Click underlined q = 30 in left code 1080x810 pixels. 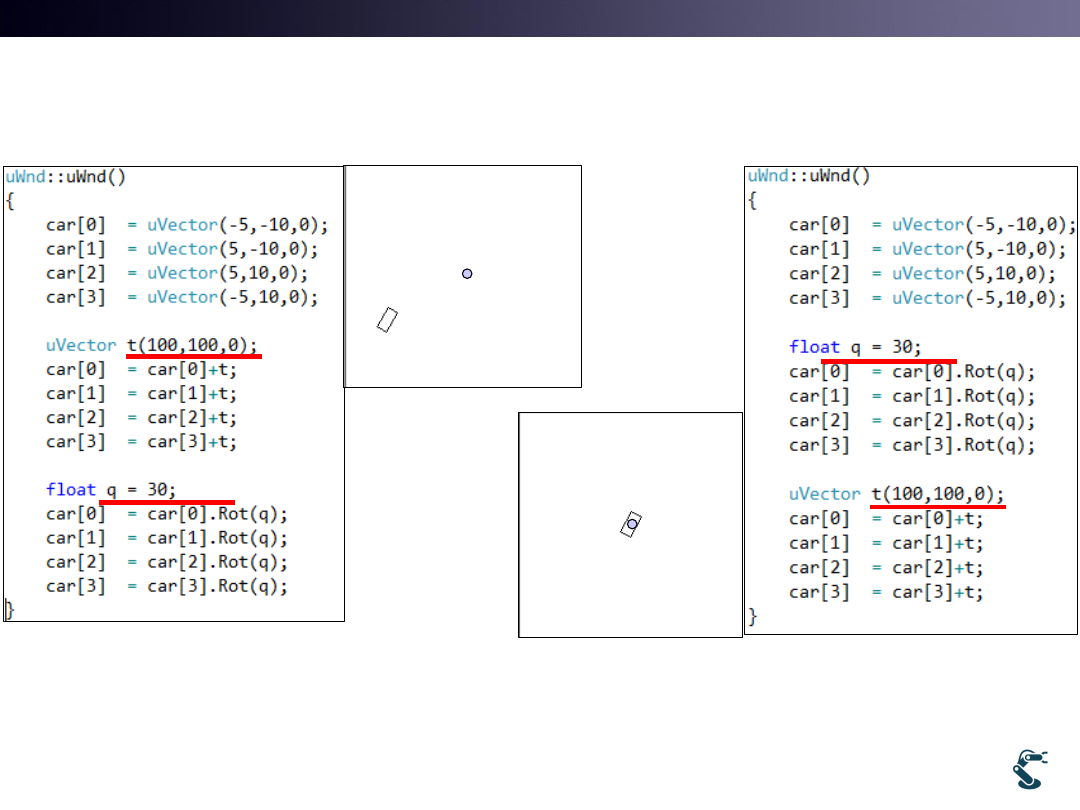(x=141, y=490)
